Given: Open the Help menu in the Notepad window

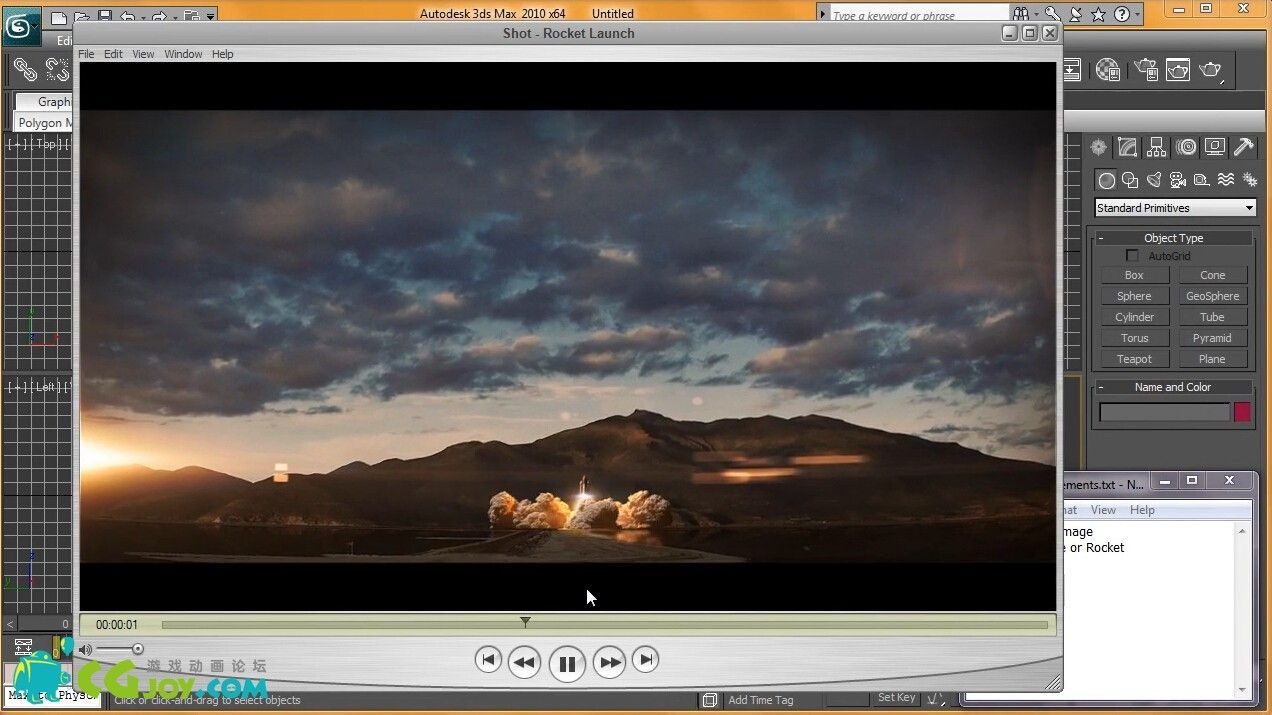Looking at the screenshot, I should (1142, 510).
